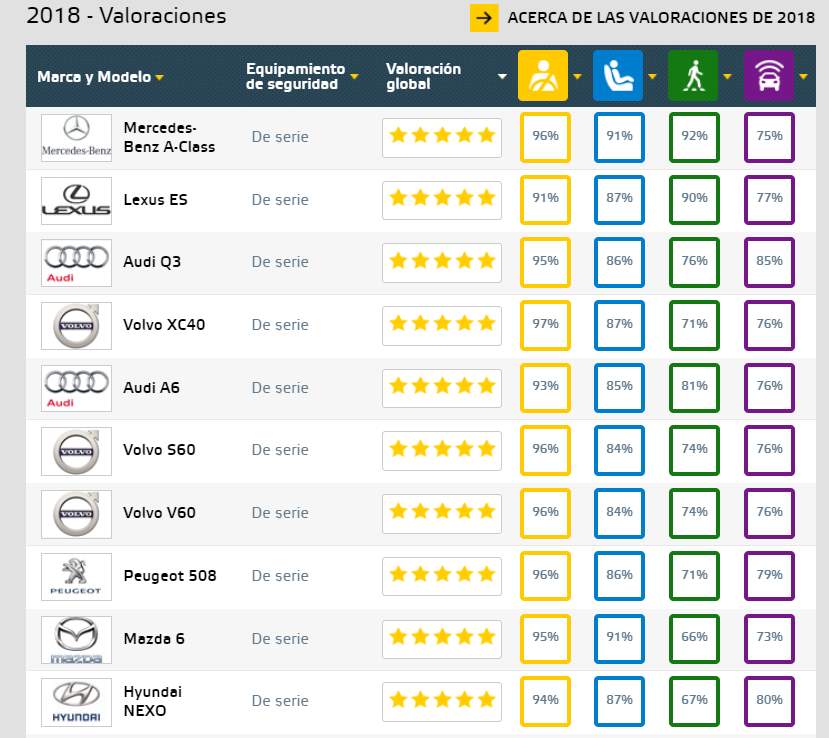The image size is (829, 738).
Task: Click the Peugeot lion logo
Action: (x=77, y=577)
